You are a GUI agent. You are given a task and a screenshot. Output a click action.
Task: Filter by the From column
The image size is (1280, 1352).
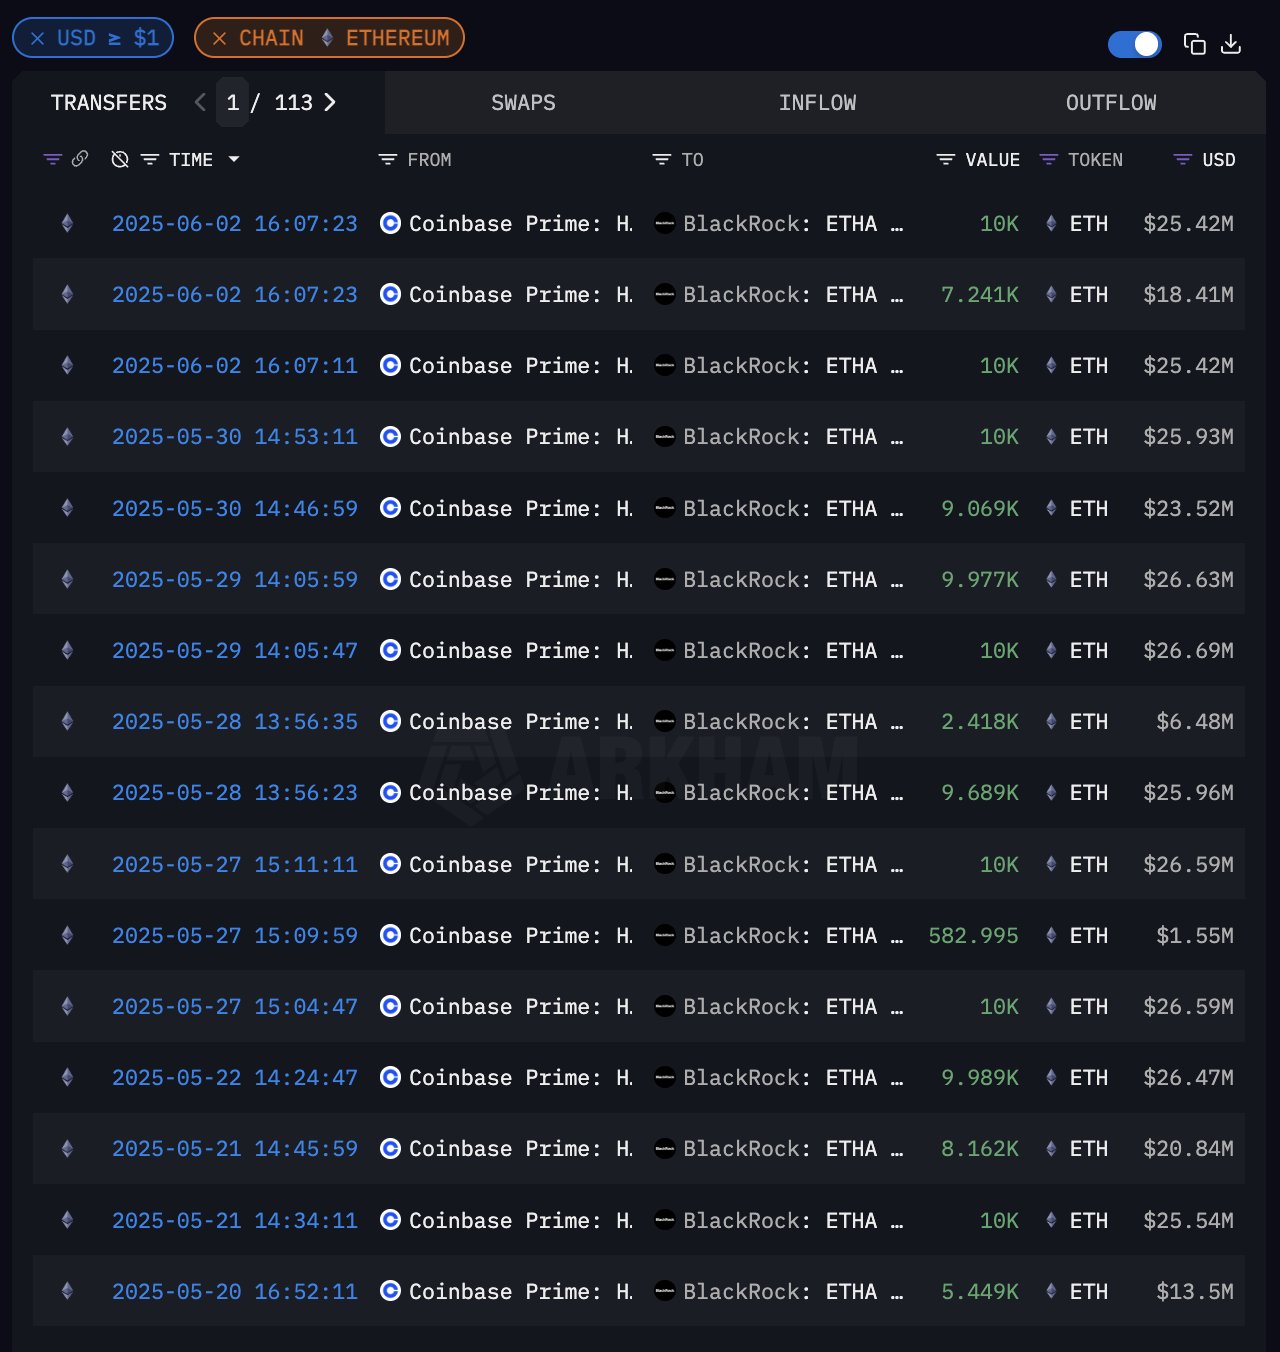(388, 159)
